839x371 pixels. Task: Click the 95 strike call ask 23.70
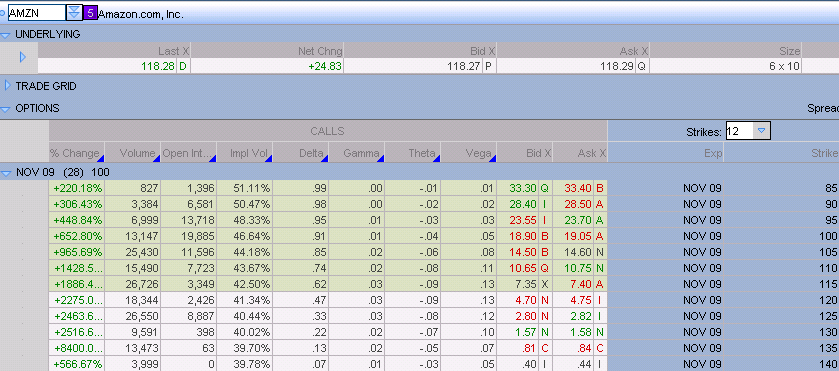pyautogui.click(x=578, y=220)
